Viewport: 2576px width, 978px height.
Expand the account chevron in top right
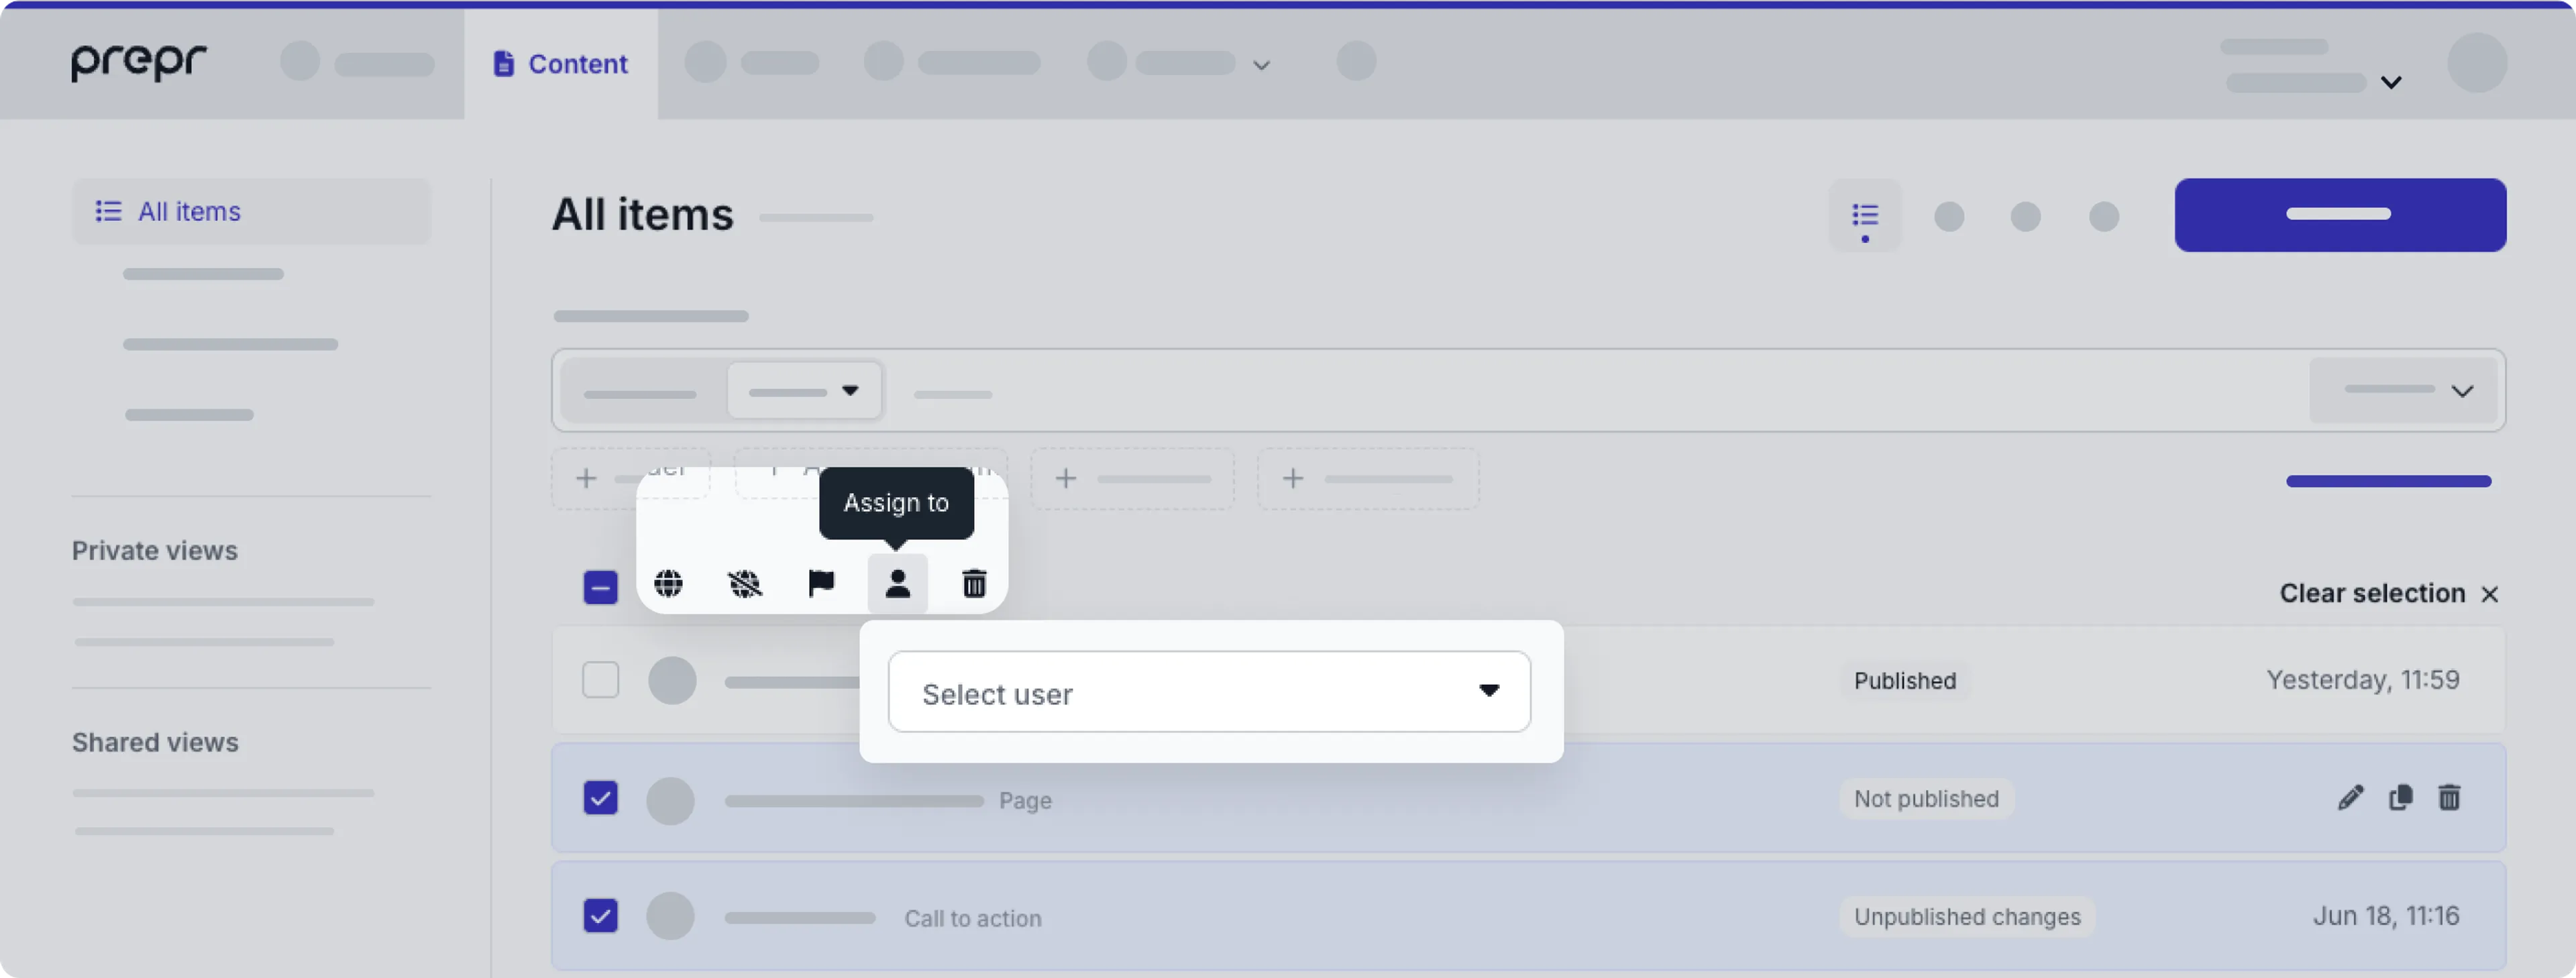(2391, 82)
